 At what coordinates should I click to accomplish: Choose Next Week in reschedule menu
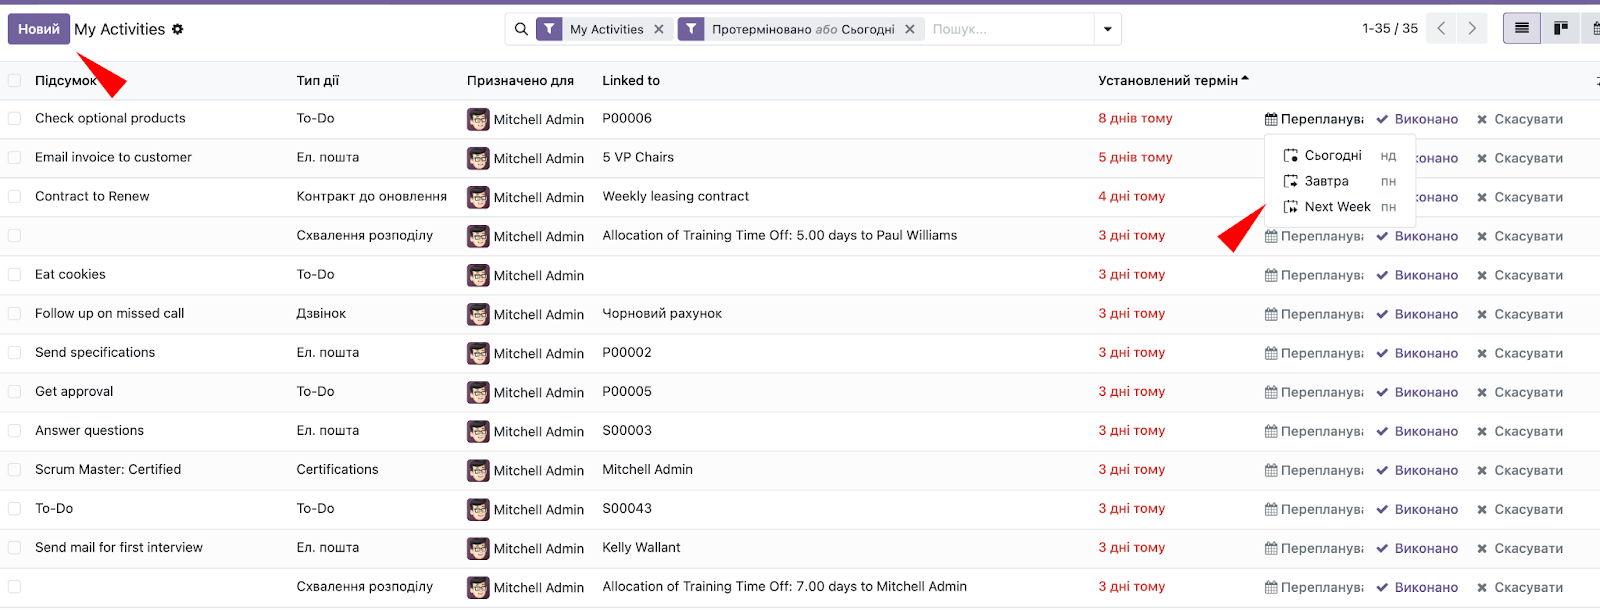[x=1337, y=207]
